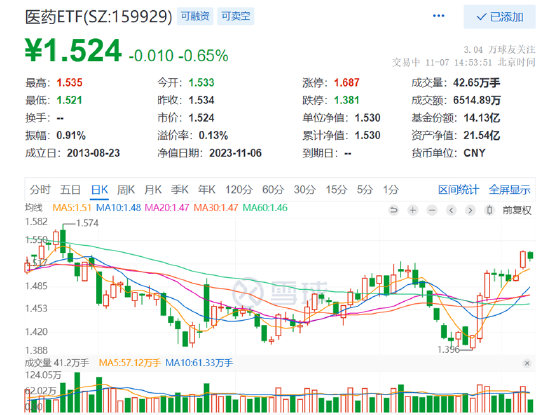The image size is (550, 415).
Task: Switch to the 1分 interval tab
Action: point(391,189)
